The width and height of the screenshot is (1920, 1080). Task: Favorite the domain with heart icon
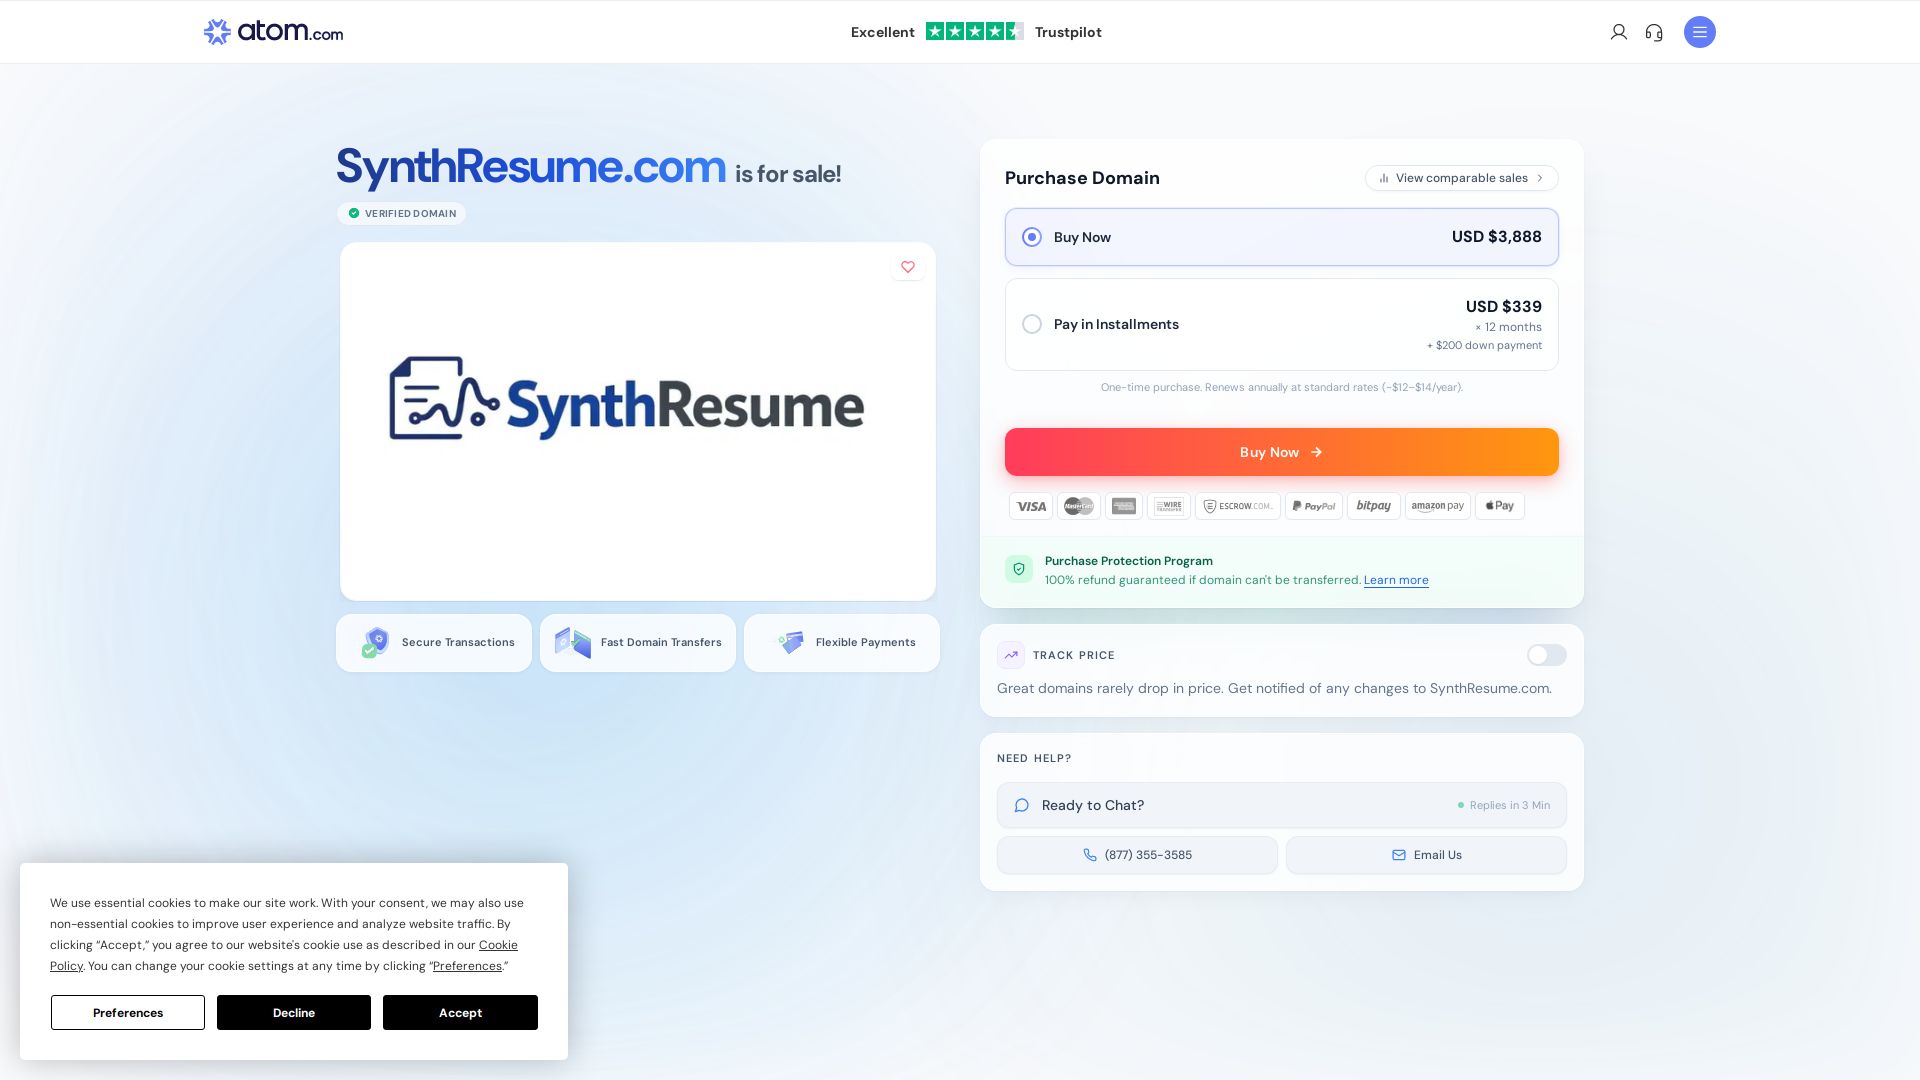click(x=908, y=267)
